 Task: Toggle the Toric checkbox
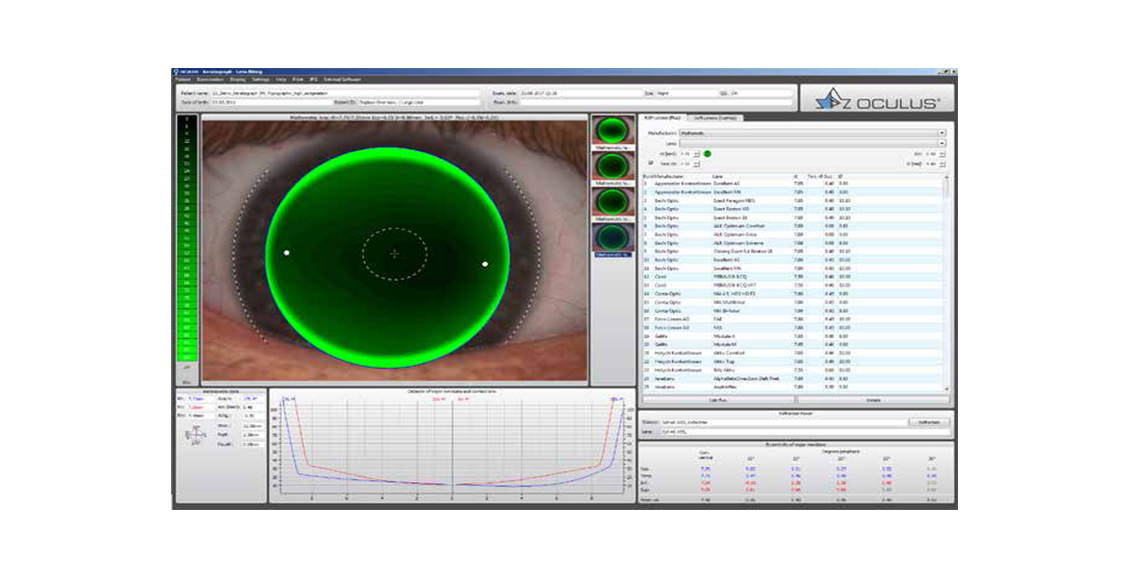(651, 164)
